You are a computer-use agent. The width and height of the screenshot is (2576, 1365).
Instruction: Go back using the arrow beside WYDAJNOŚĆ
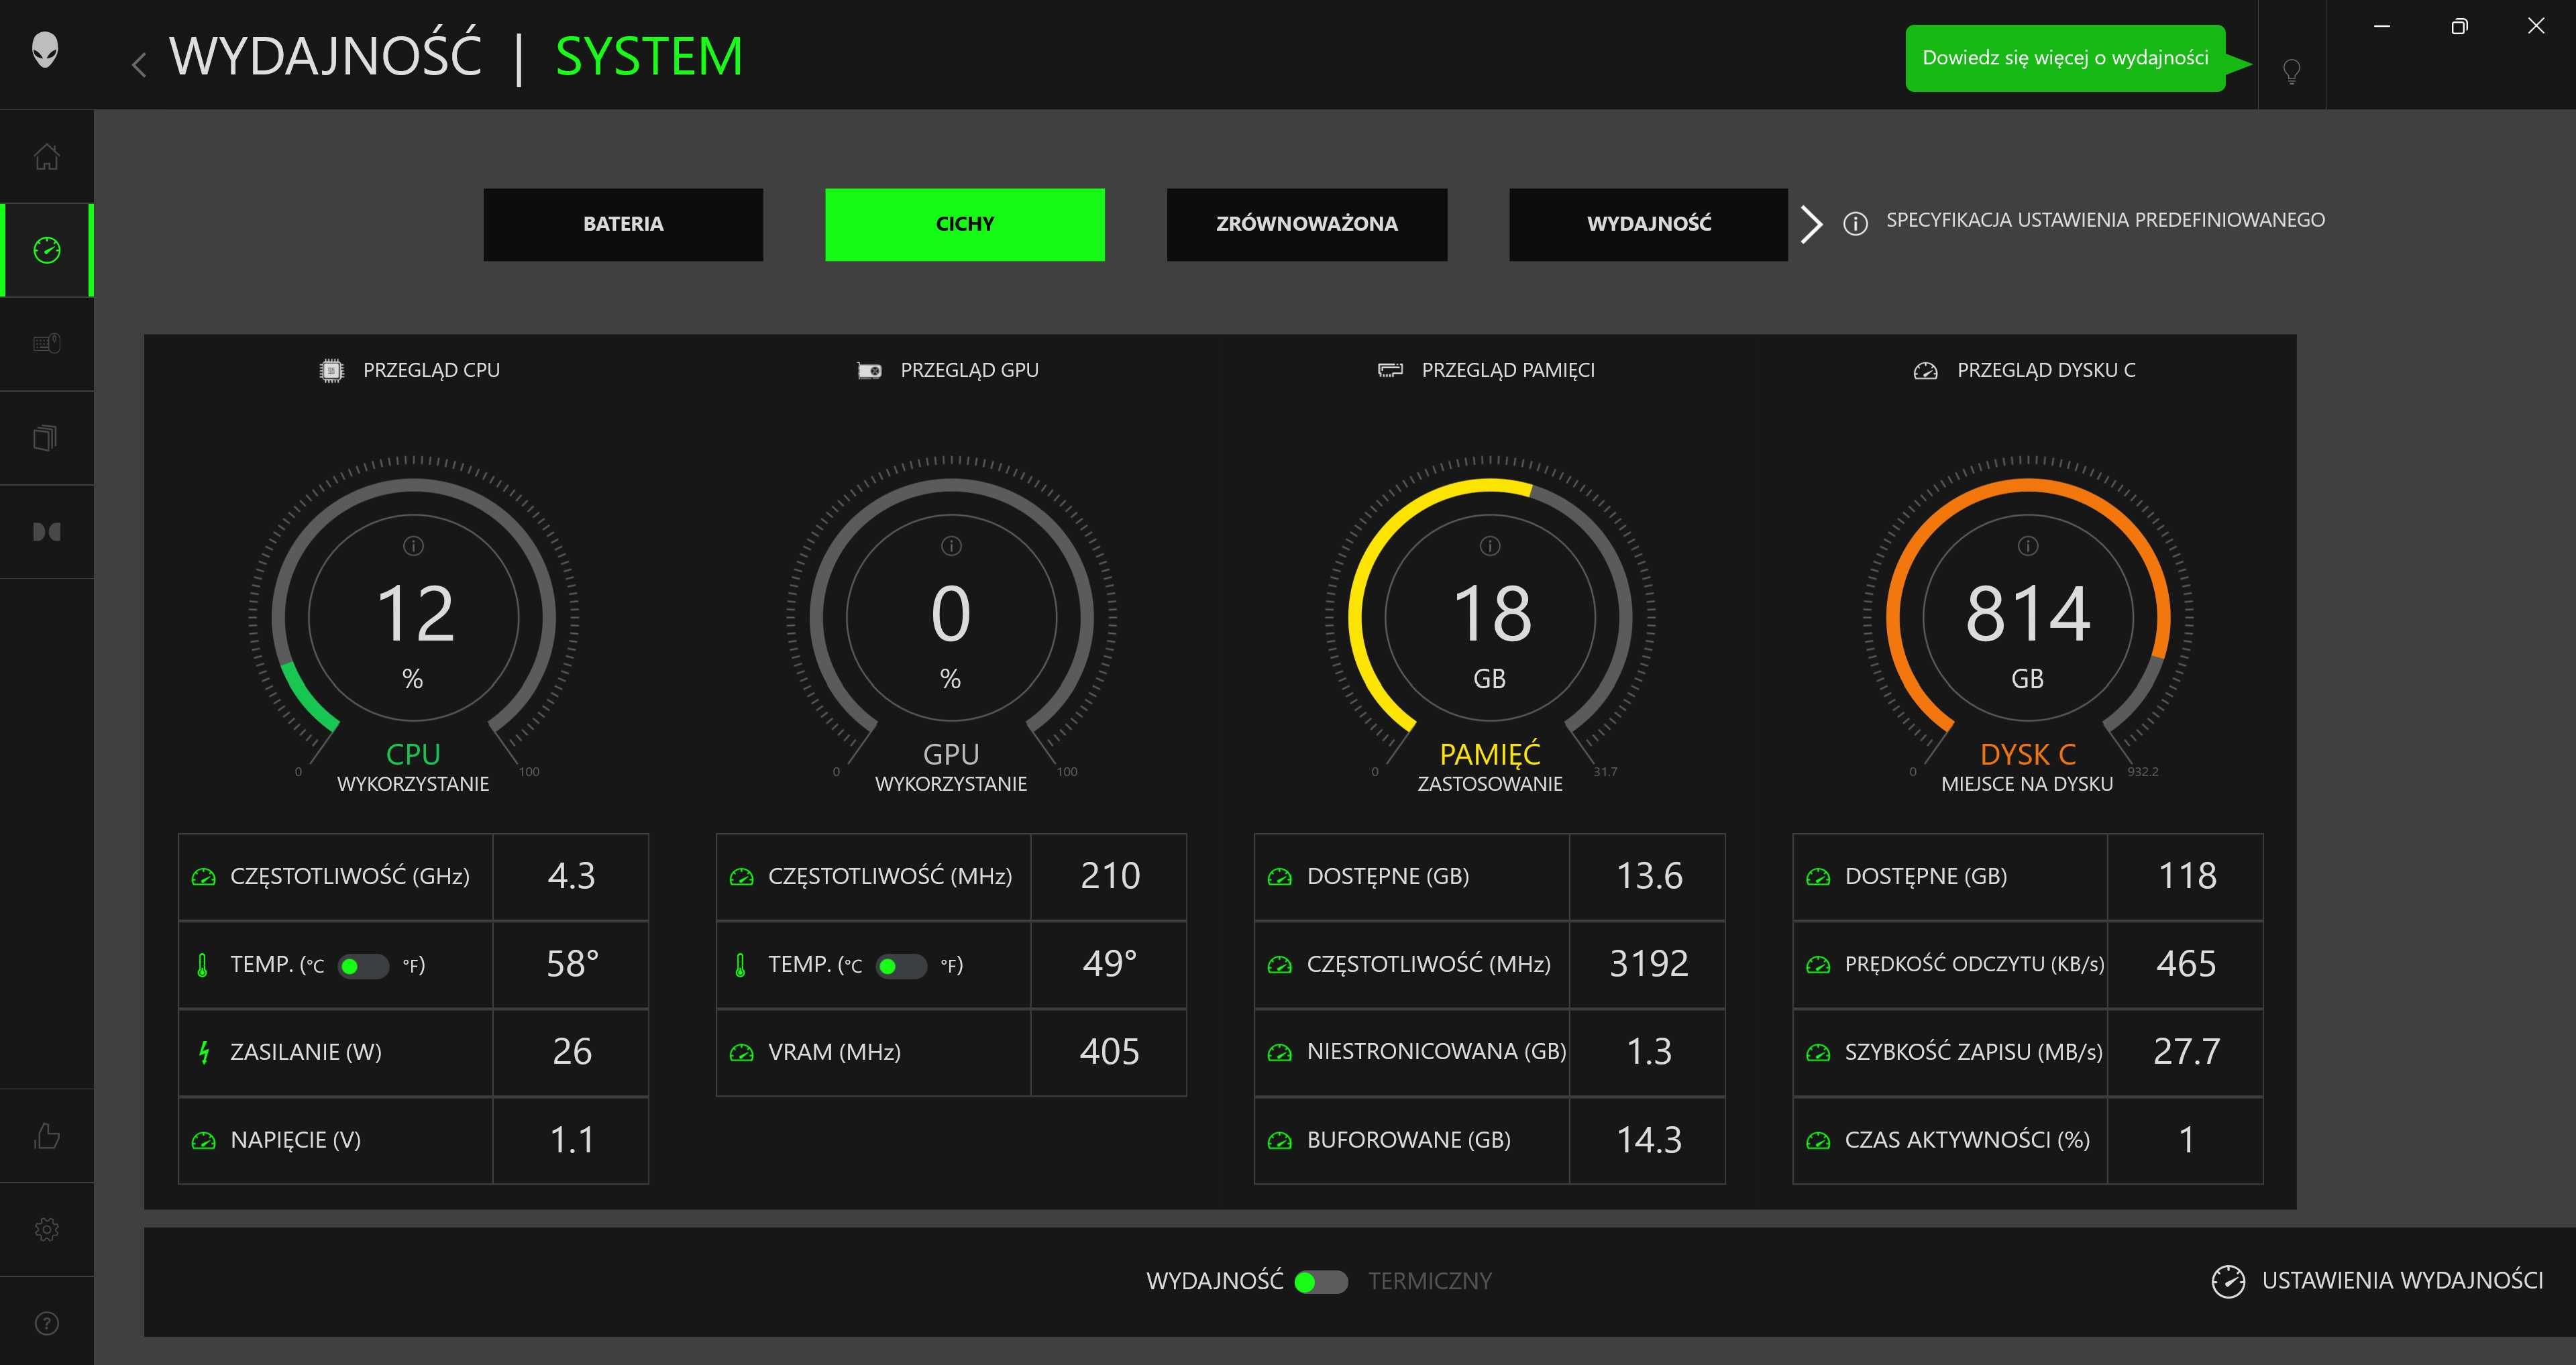tap(139, 65)
